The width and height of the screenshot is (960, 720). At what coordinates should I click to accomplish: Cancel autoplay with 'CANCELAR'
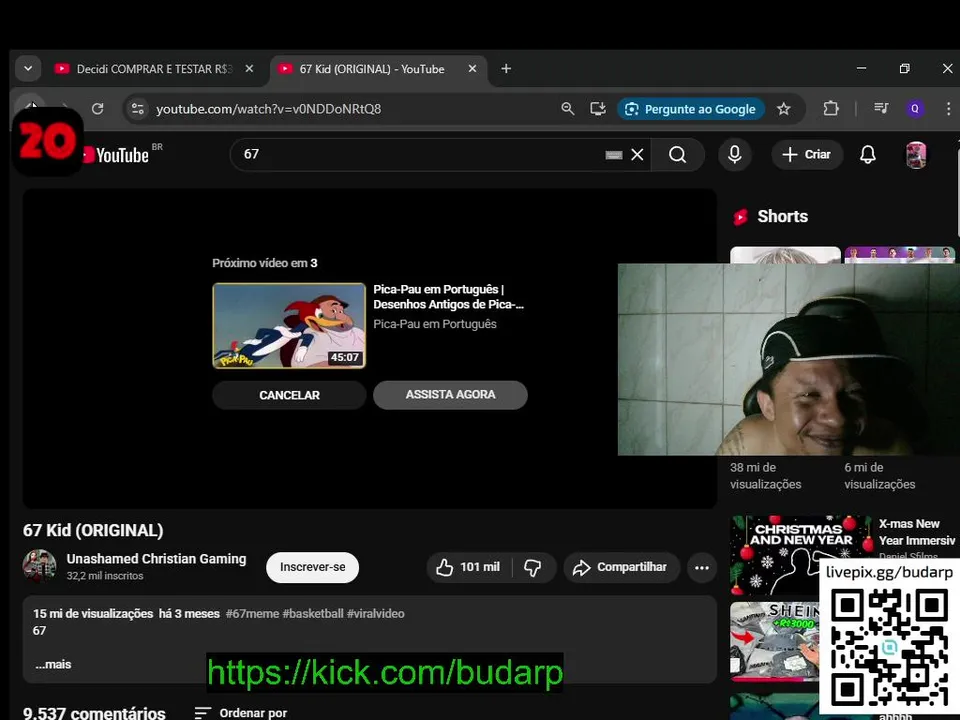(289, 395)
